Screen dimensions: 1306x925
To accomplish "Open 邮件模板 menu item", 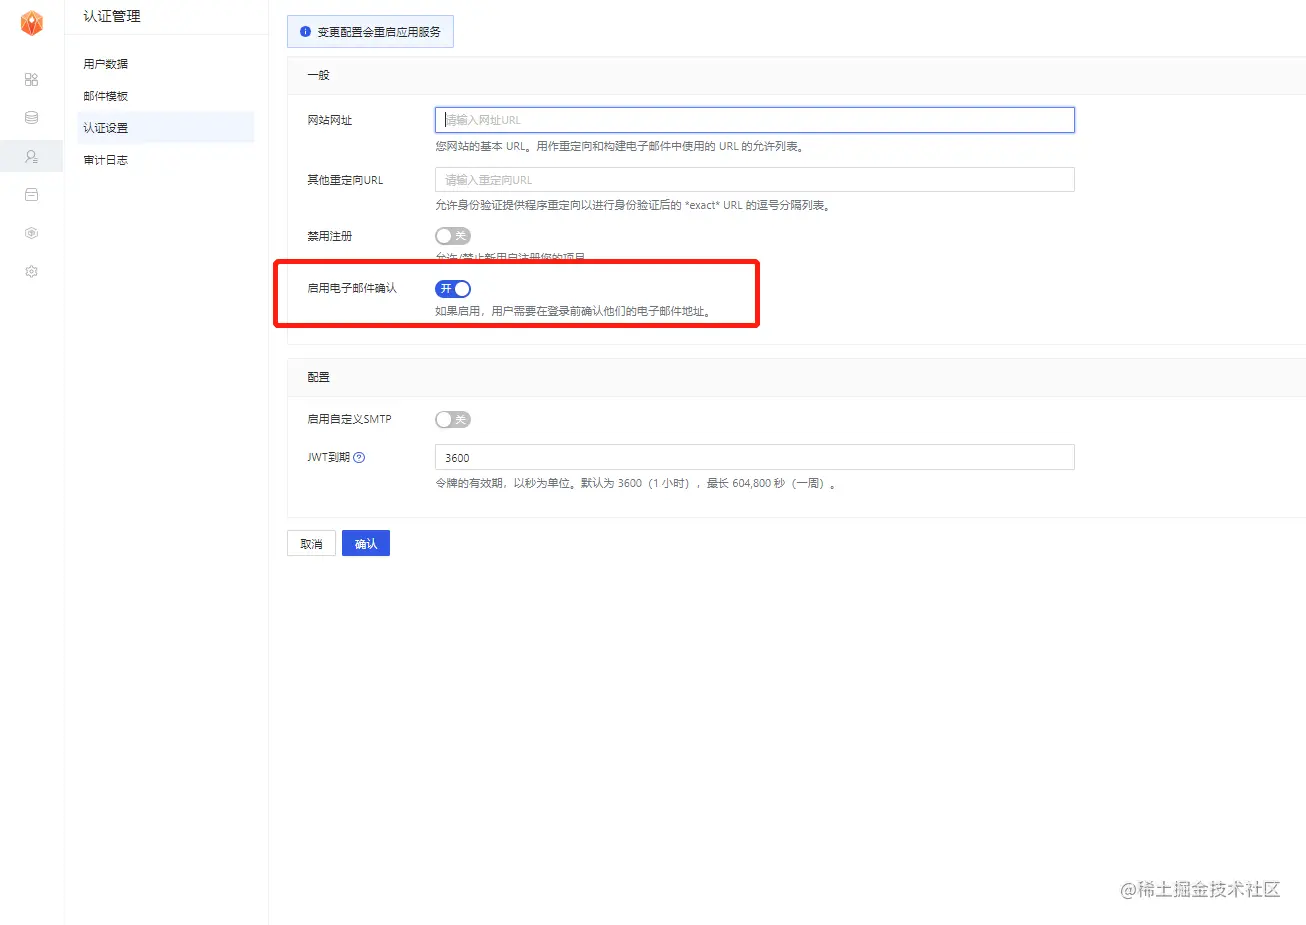I will click(105, 96).
